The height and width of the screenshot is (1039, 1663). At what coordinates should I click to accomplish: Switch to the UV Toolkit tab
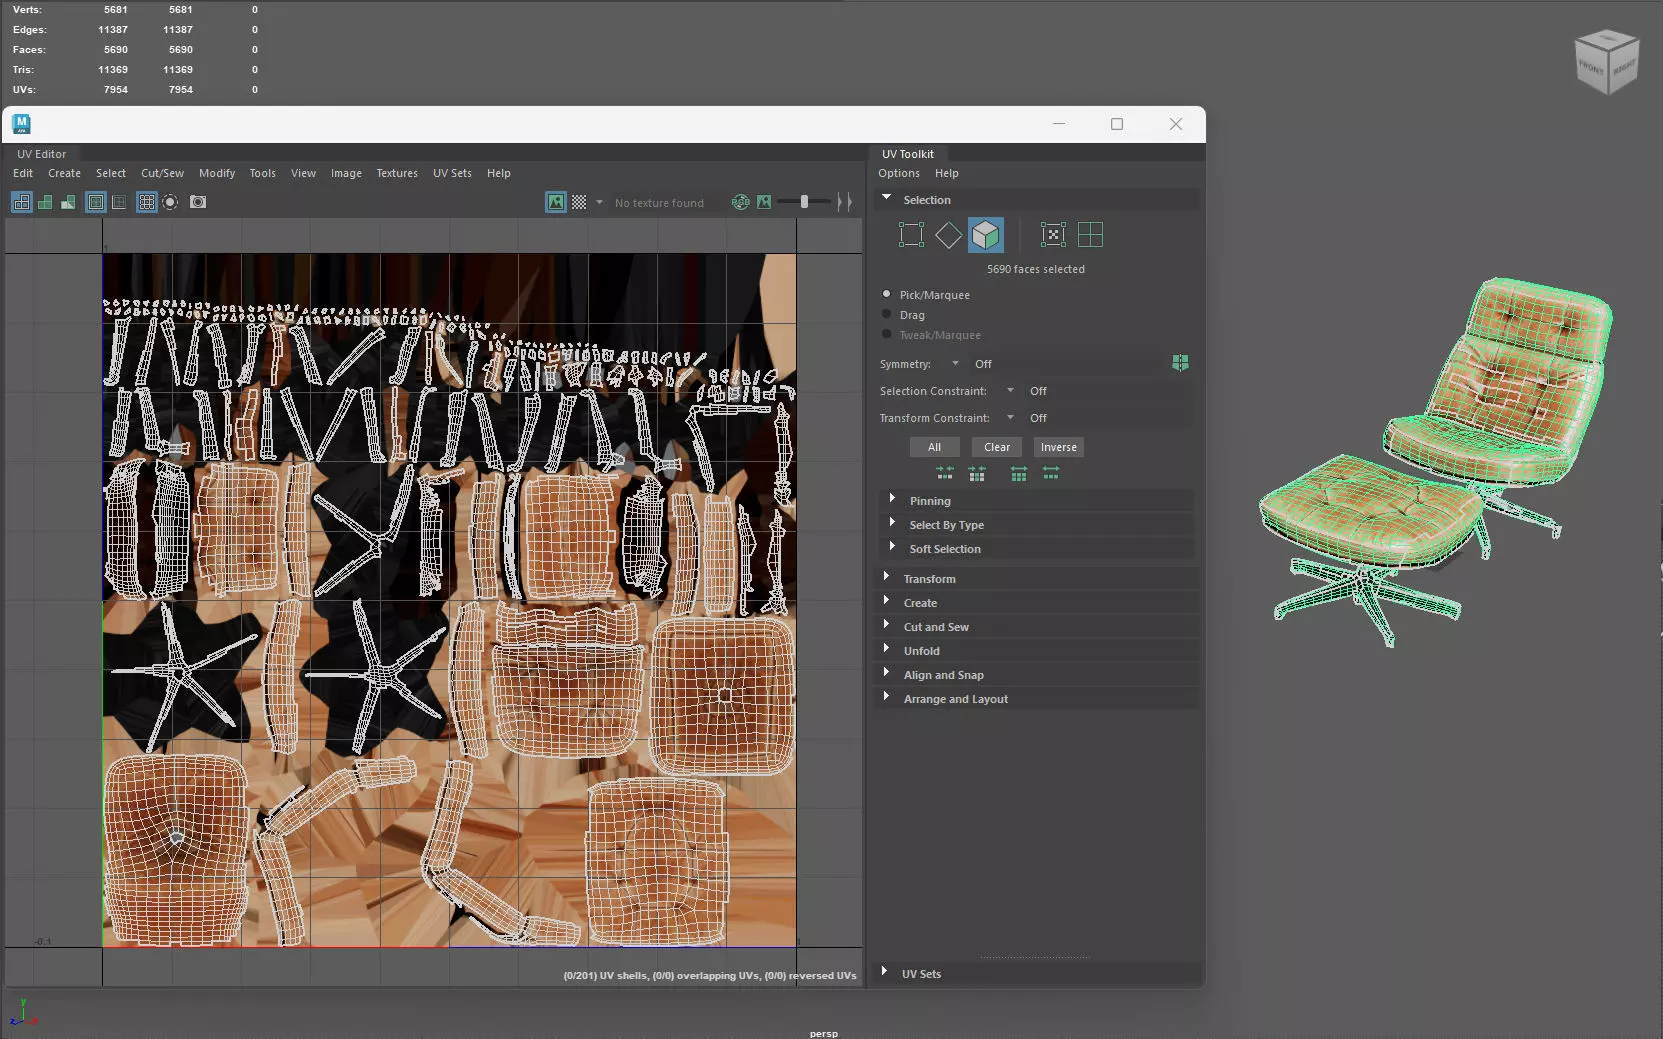pyautogui.click(x=908, y=154)
